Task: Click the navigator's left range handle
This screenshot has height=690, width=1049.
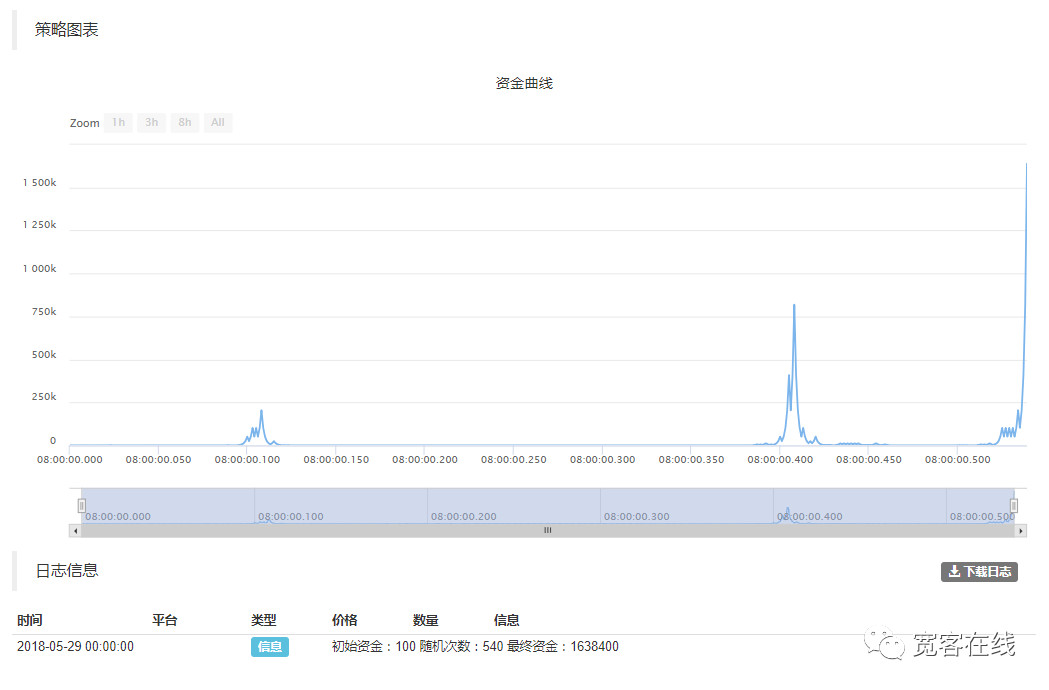Action: (x=82, y=506)
